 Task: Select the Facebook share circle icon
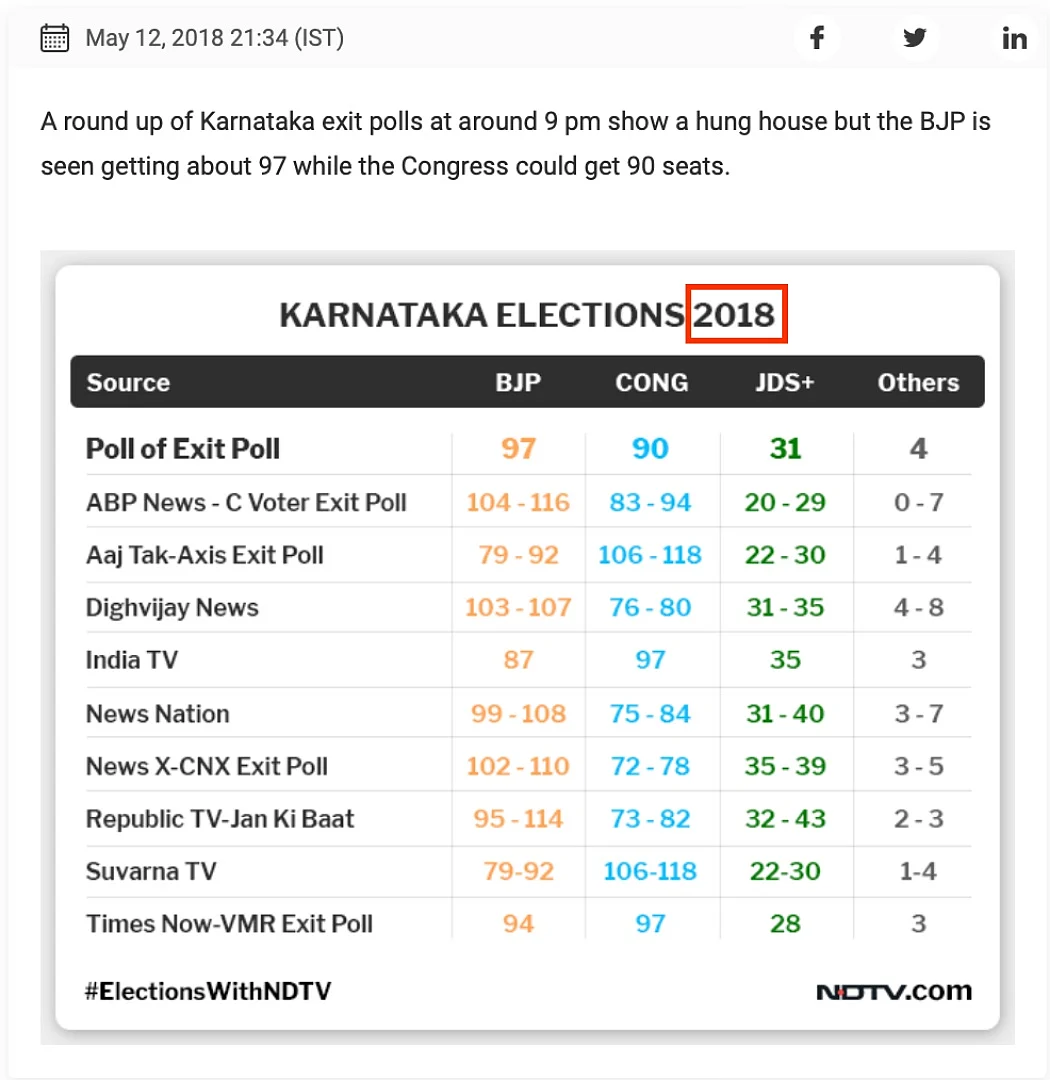(x=818, y=37)
